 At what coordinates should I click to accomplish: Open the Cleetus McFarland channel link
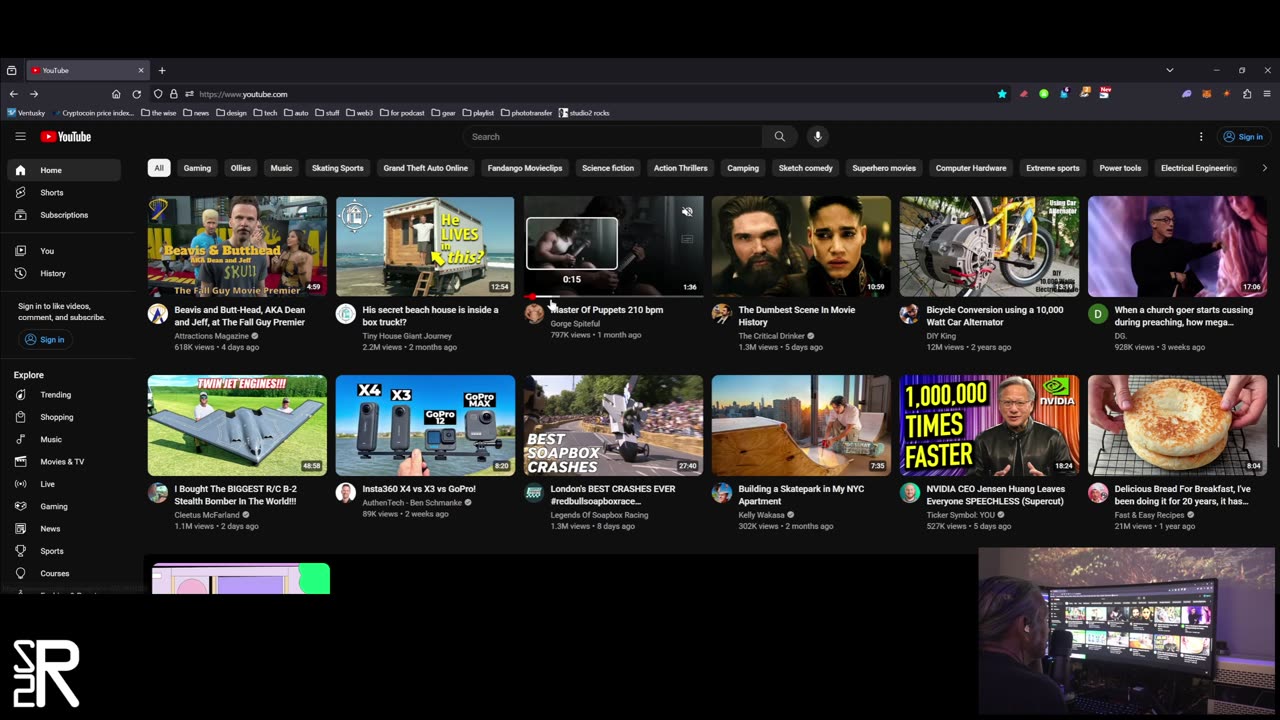[x=207, y=515]
